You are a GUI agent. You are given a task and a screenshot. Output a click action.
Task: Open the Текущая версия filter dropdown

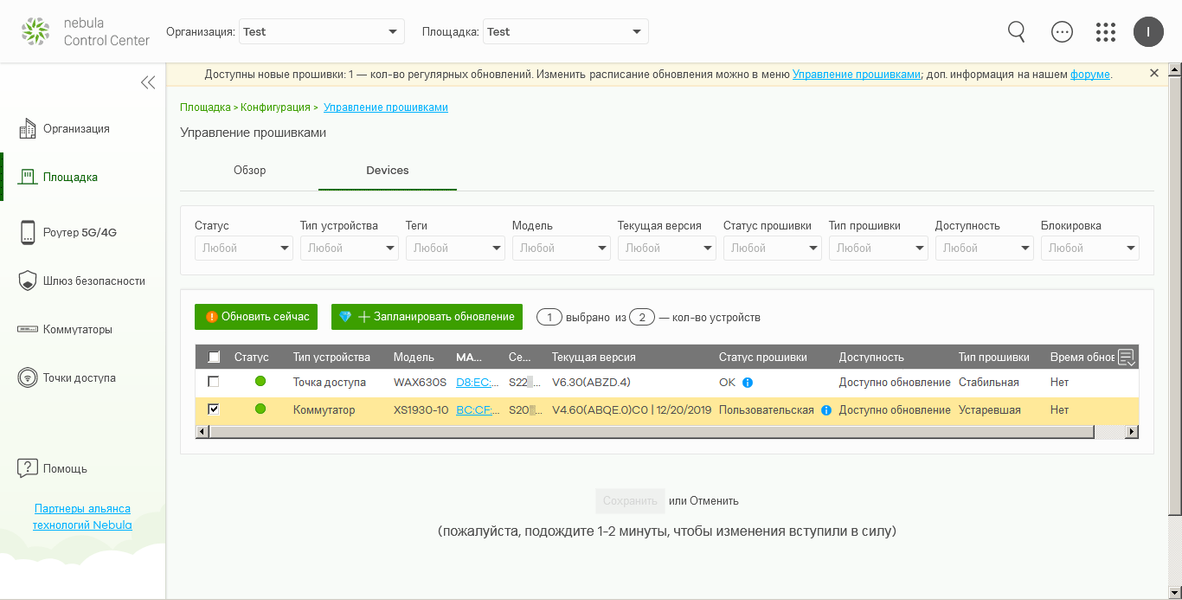666,248
